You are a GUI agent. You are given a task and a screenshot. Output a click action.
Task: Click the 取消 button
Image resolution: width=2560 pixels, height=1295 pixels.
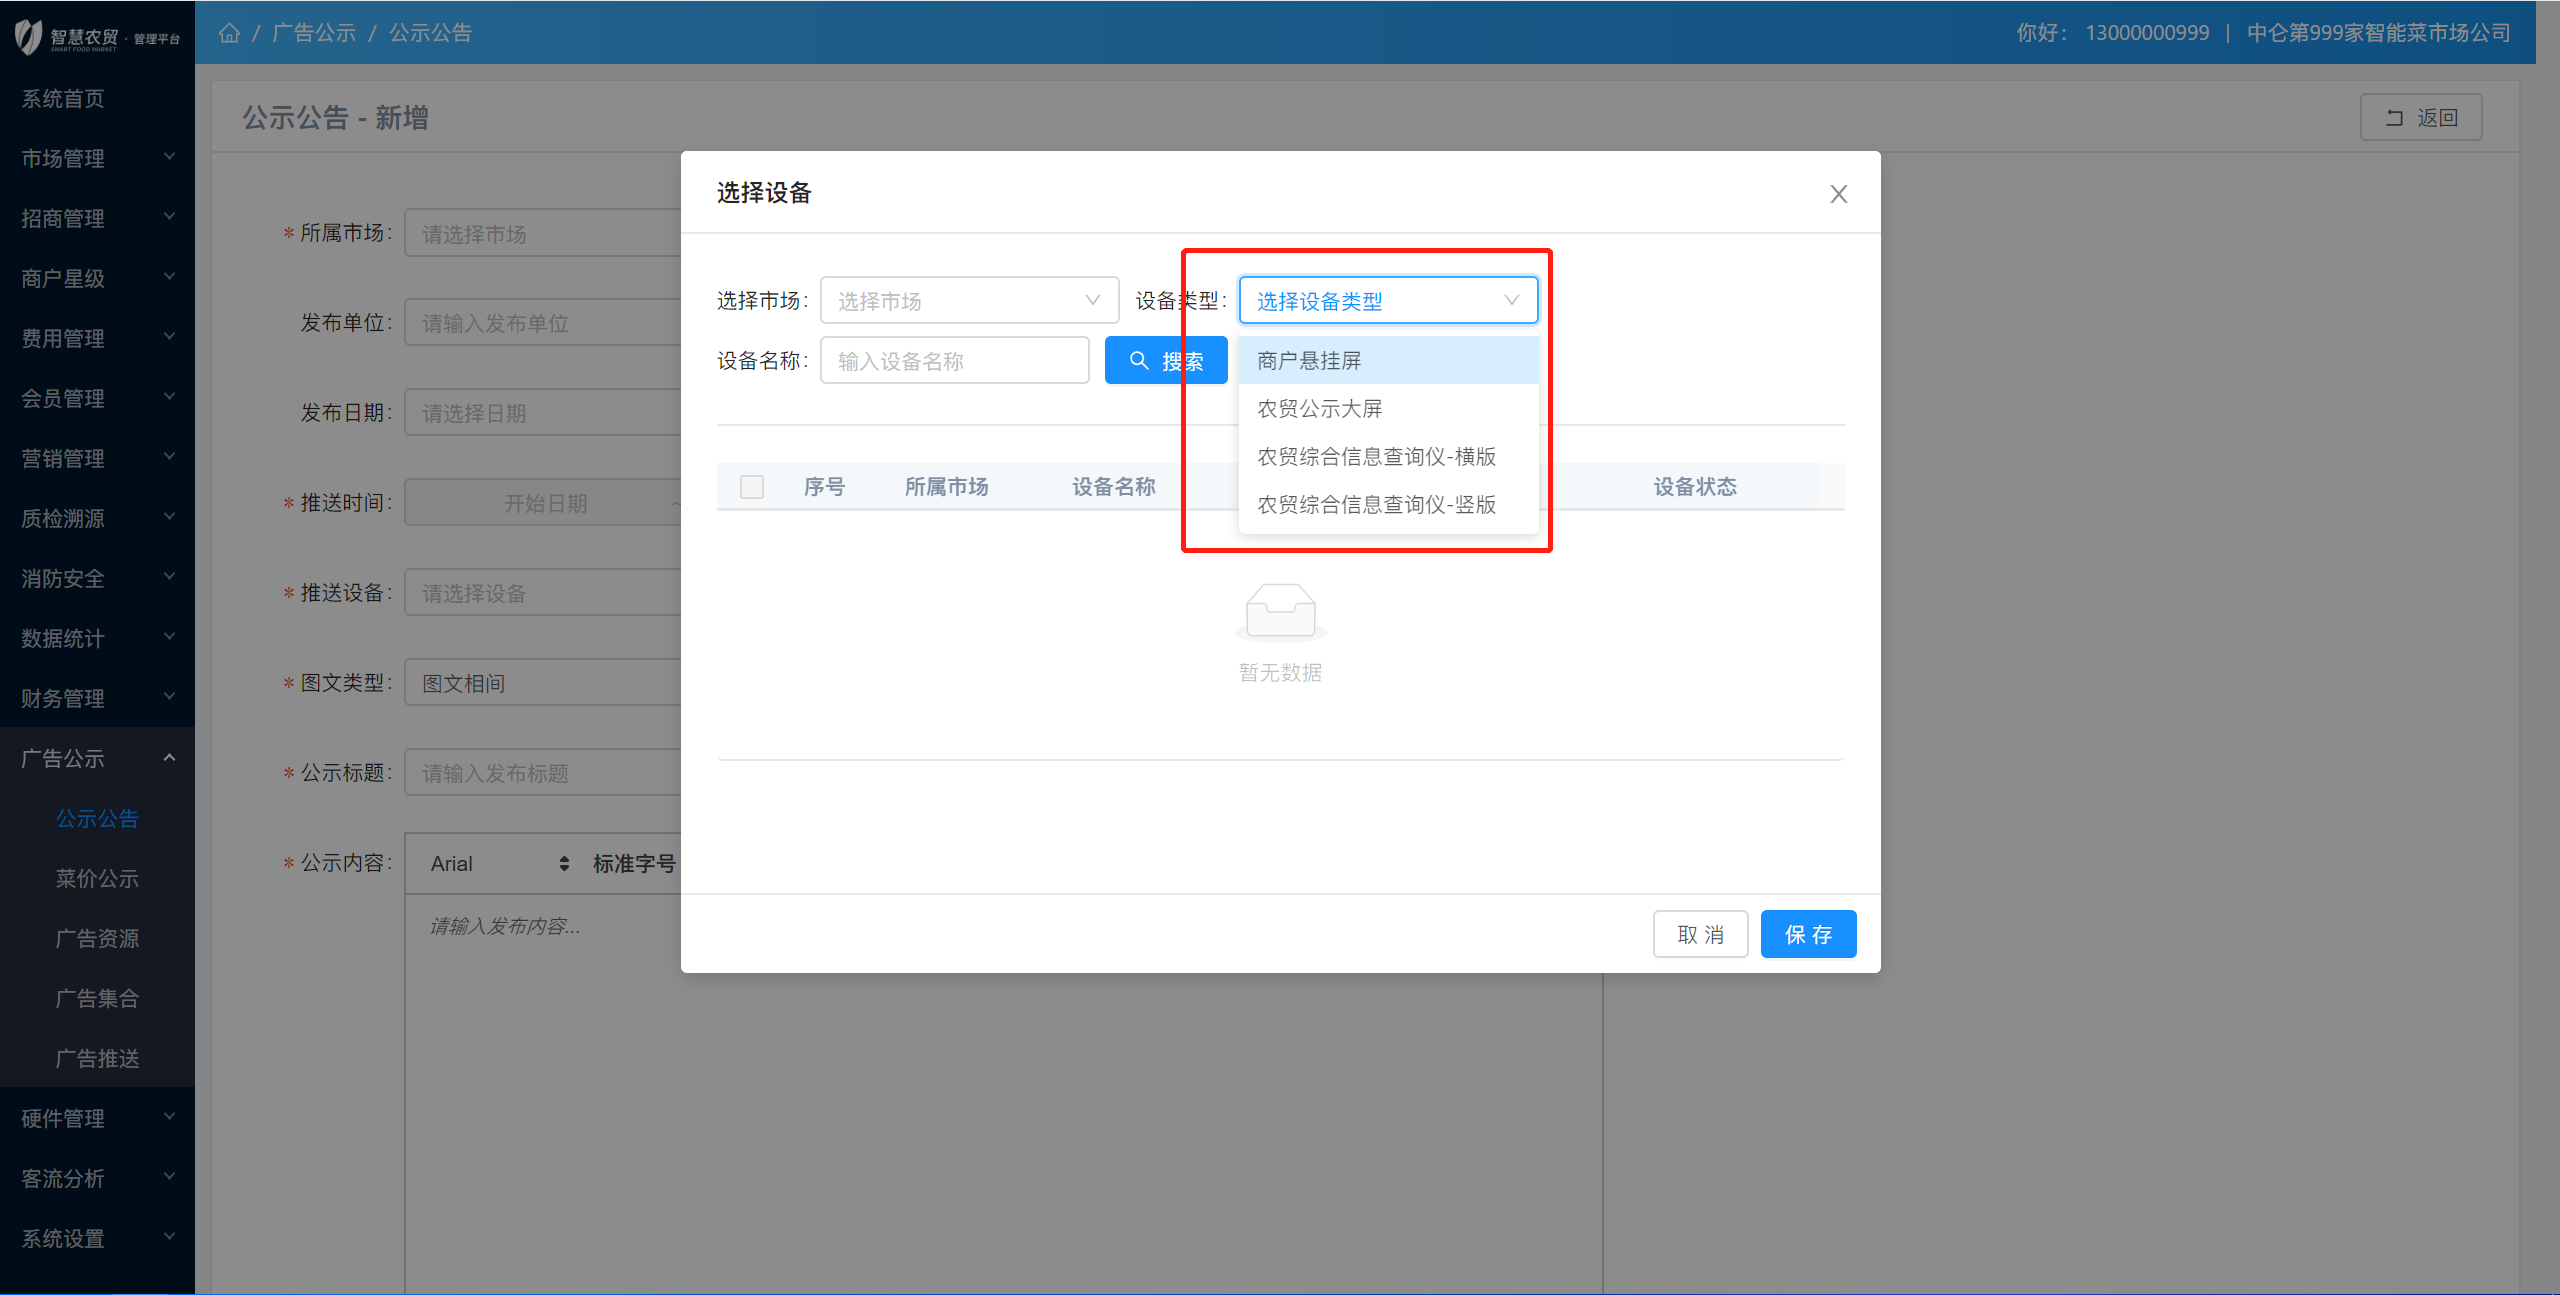[1699, 934]
